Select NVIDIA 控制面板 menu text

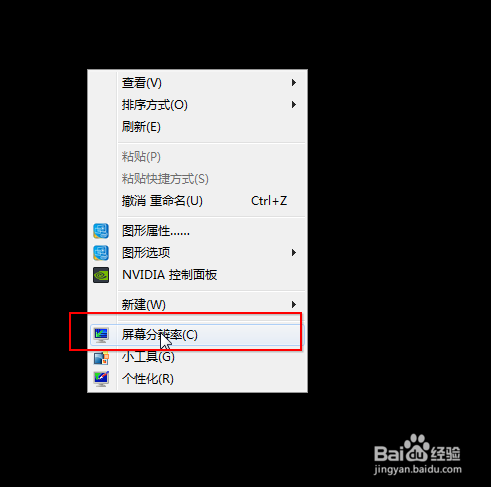[169, 275]
